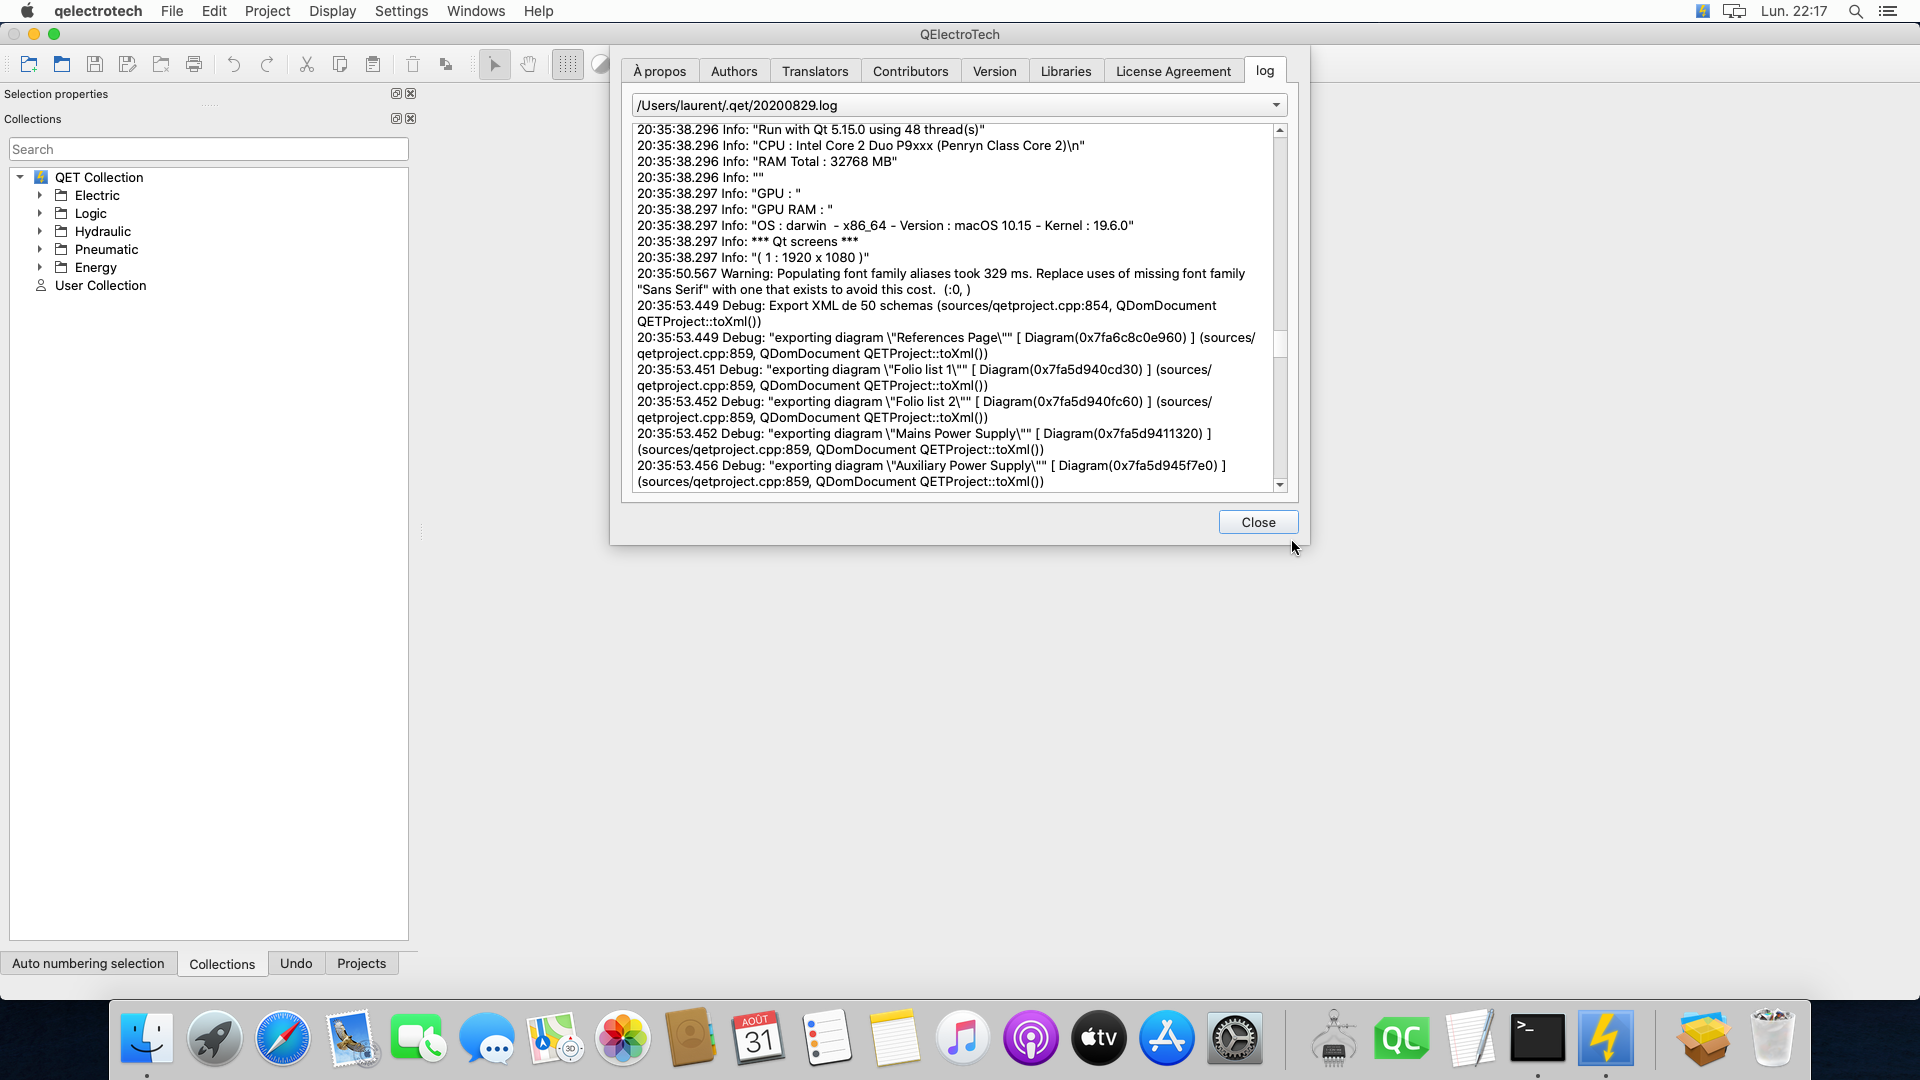Select the hand pan tool
This screenshot has width=1920, height=1080.
click(528, 65)
